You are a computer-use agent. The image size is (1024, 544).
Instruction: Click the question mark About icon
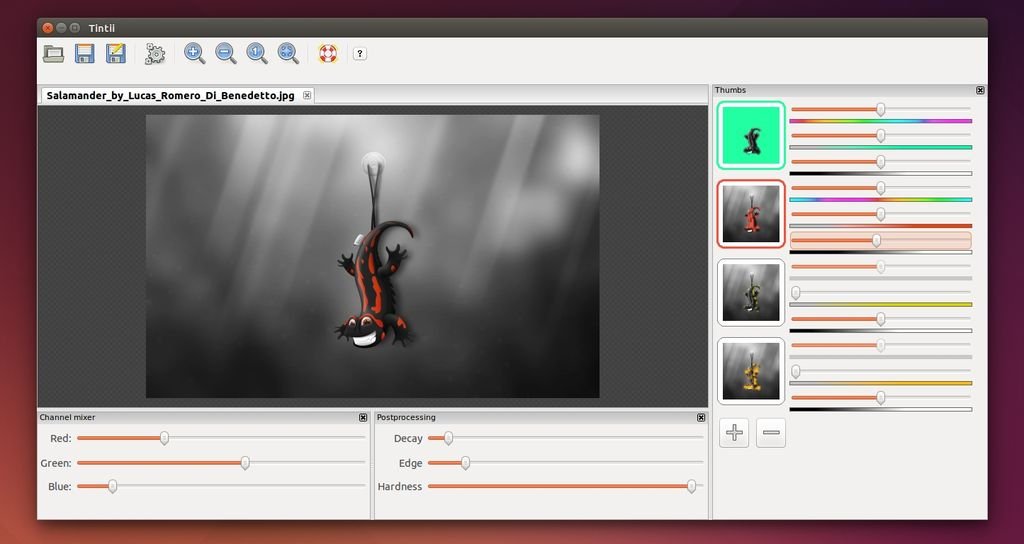[x=360, y=53]
